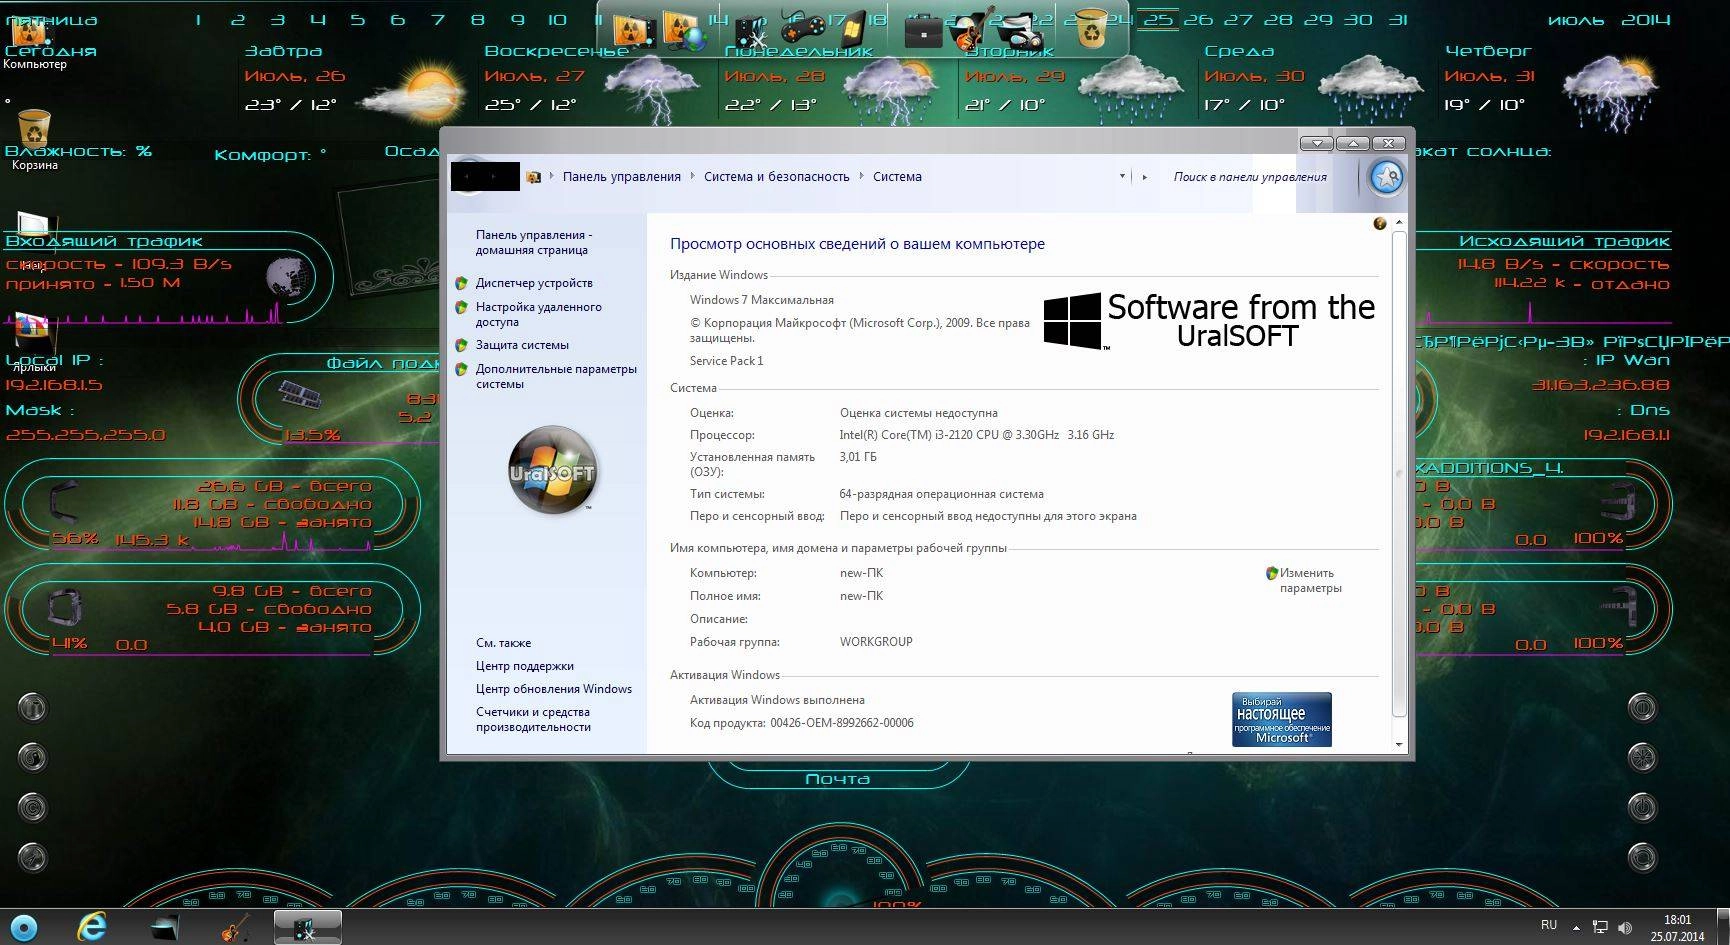Click the Воскресенье forecast thunderstorm icon
1730x945 pixels.
pyautogui.click(x=652, y=88)
